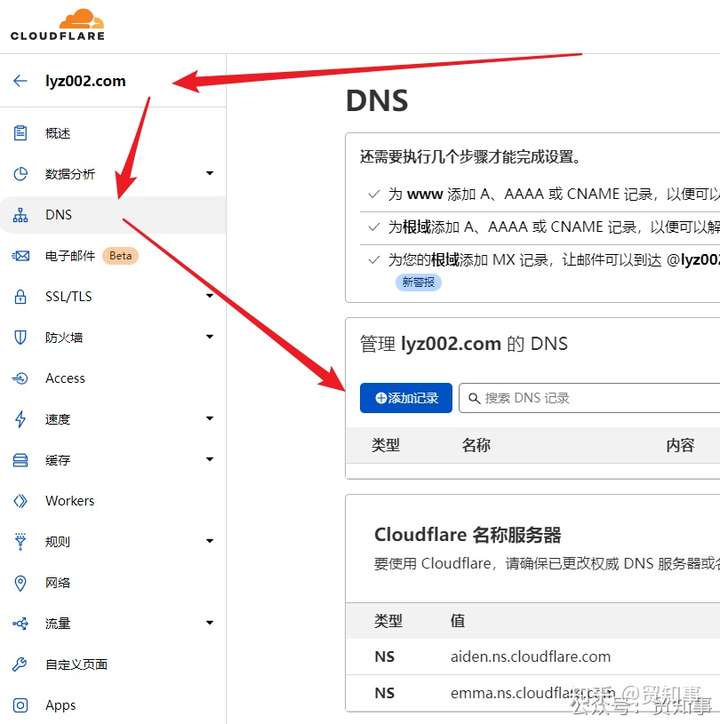
Task: Open the 电子邮件 sidebar item
Action: [70, 256]
